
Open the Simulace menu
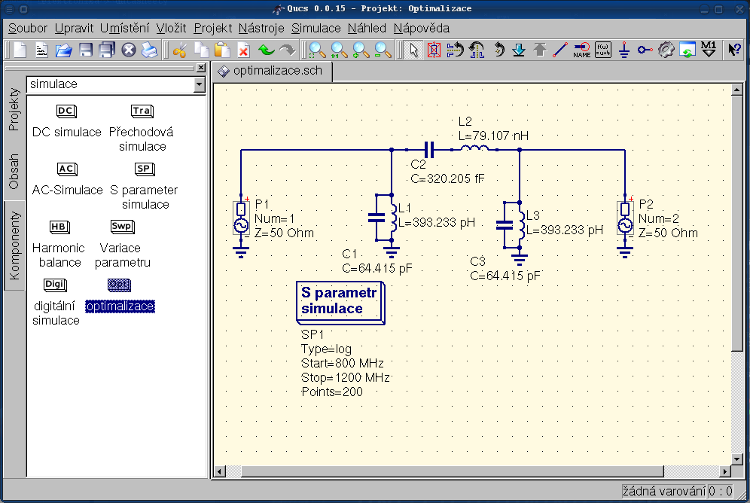(314, 28)
